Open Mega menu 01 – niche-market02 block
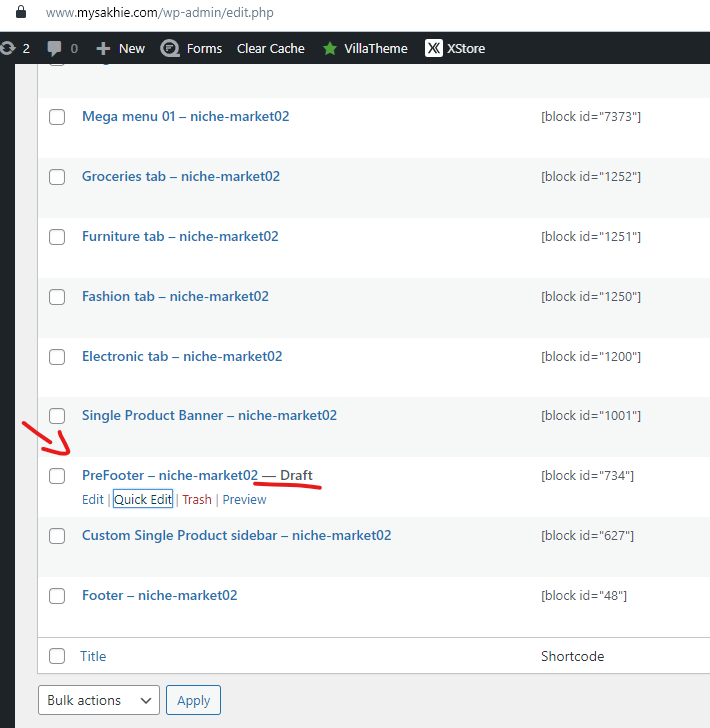The height and width of the screenshot is (728, 710). coord(186,116)
